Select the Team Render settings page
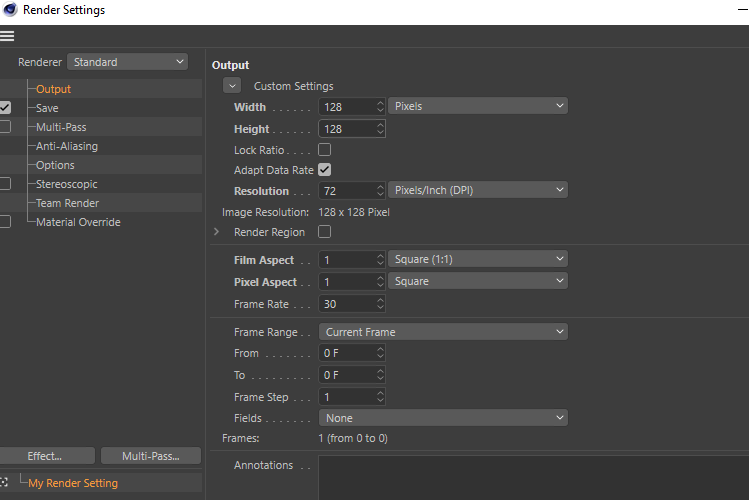 (67, 203)
